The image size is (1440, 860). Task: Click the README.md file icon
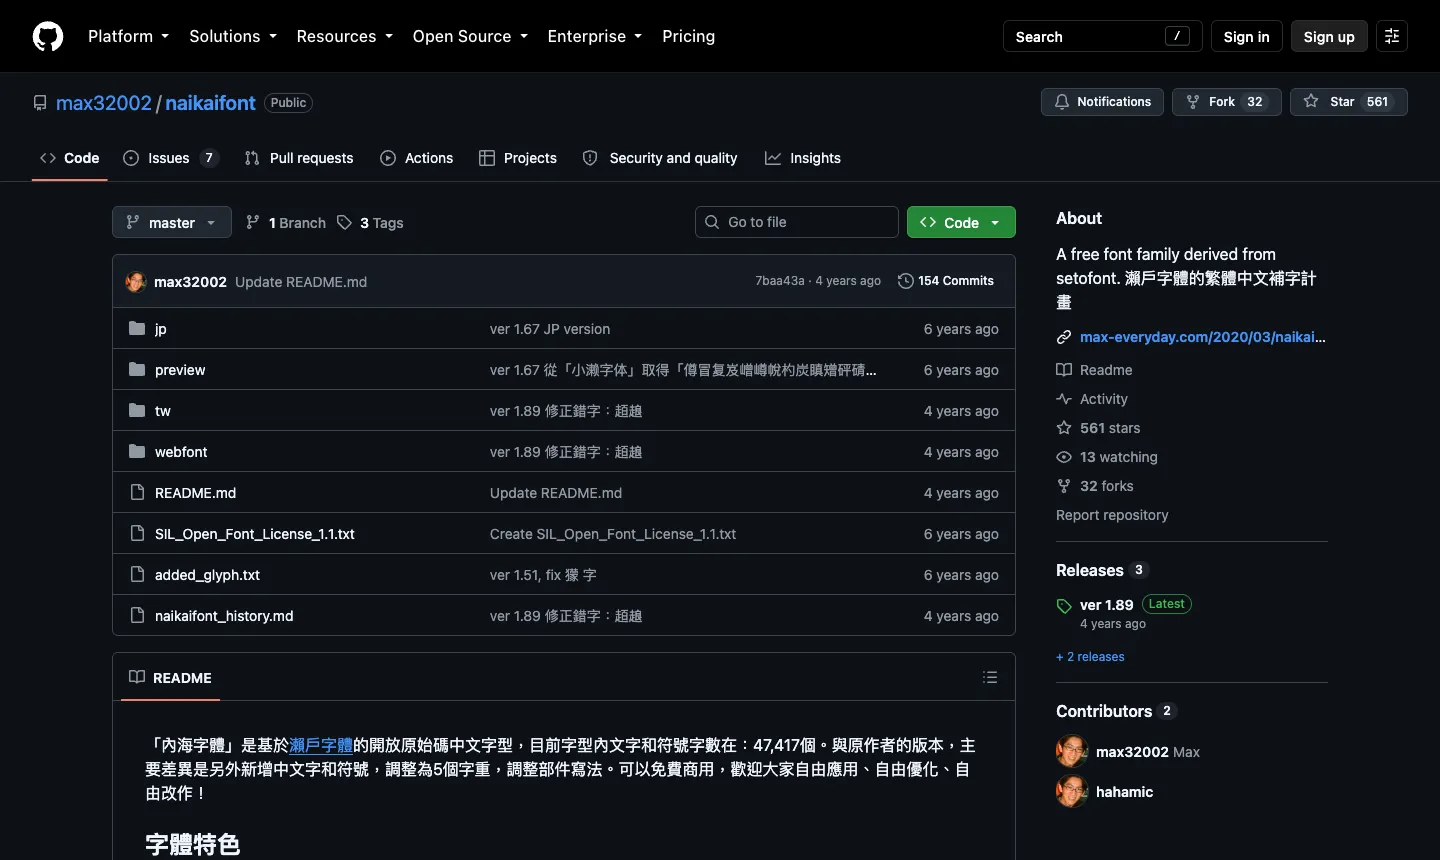pyautogui.click(x=137, y=492)
